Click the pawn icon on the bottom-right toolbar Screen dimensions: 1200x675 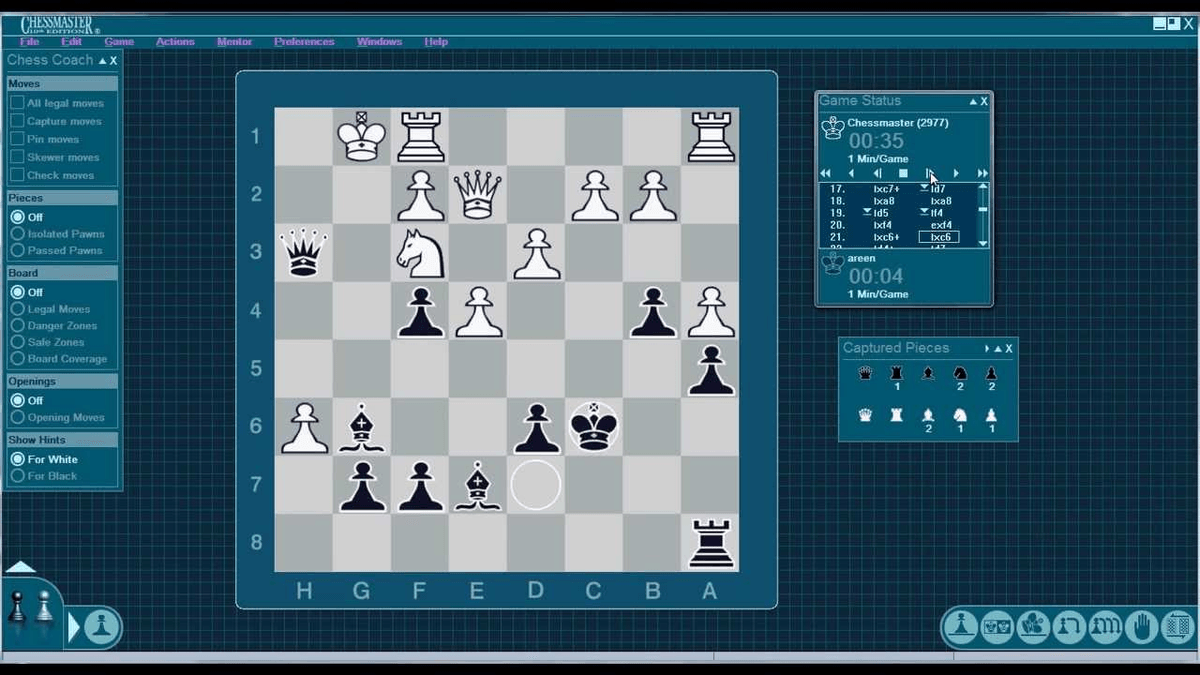point(960,627)
